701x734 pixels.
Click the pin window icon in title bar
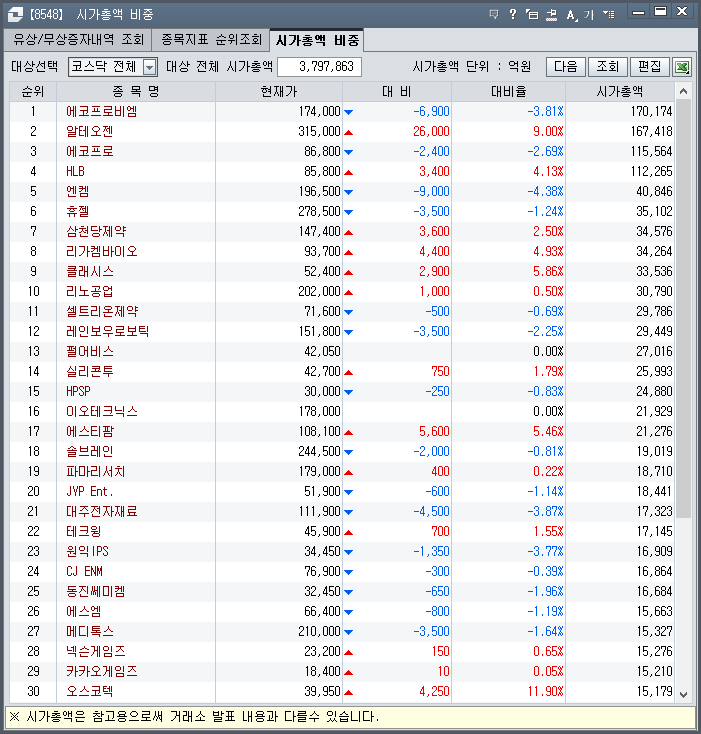[552, 15]
